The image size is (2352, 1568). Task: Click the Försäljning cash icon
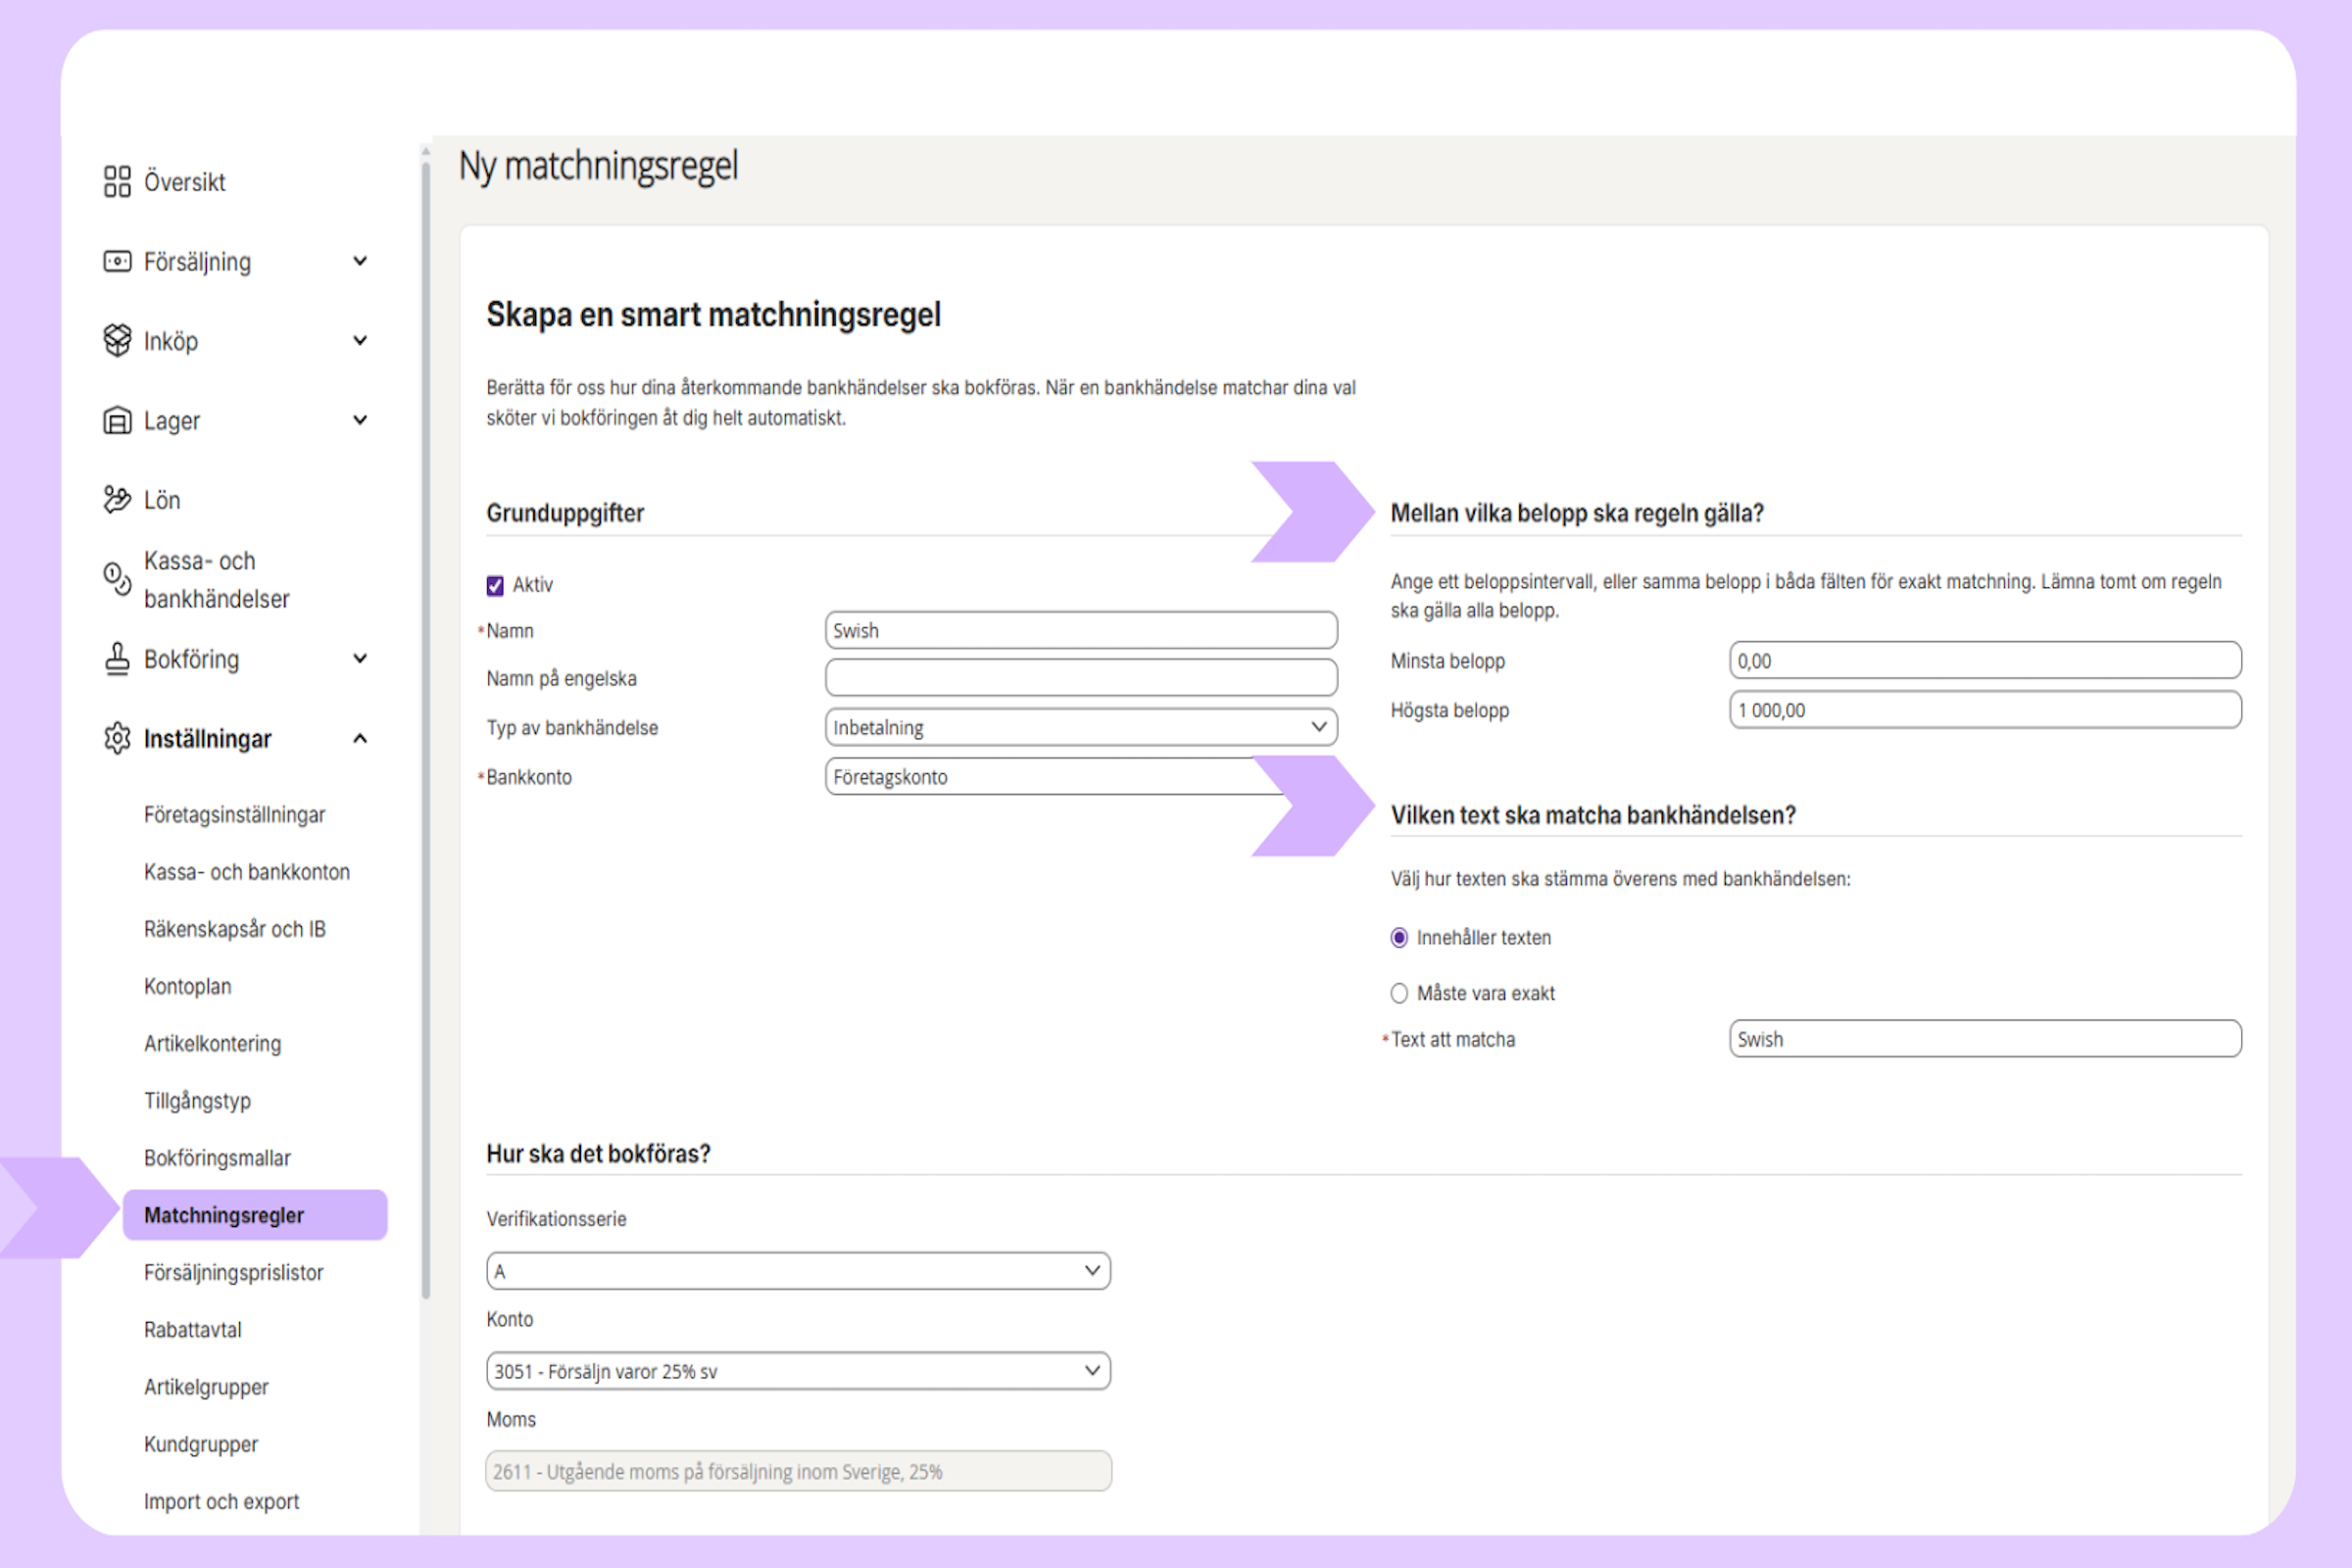[x=117, y=261]
